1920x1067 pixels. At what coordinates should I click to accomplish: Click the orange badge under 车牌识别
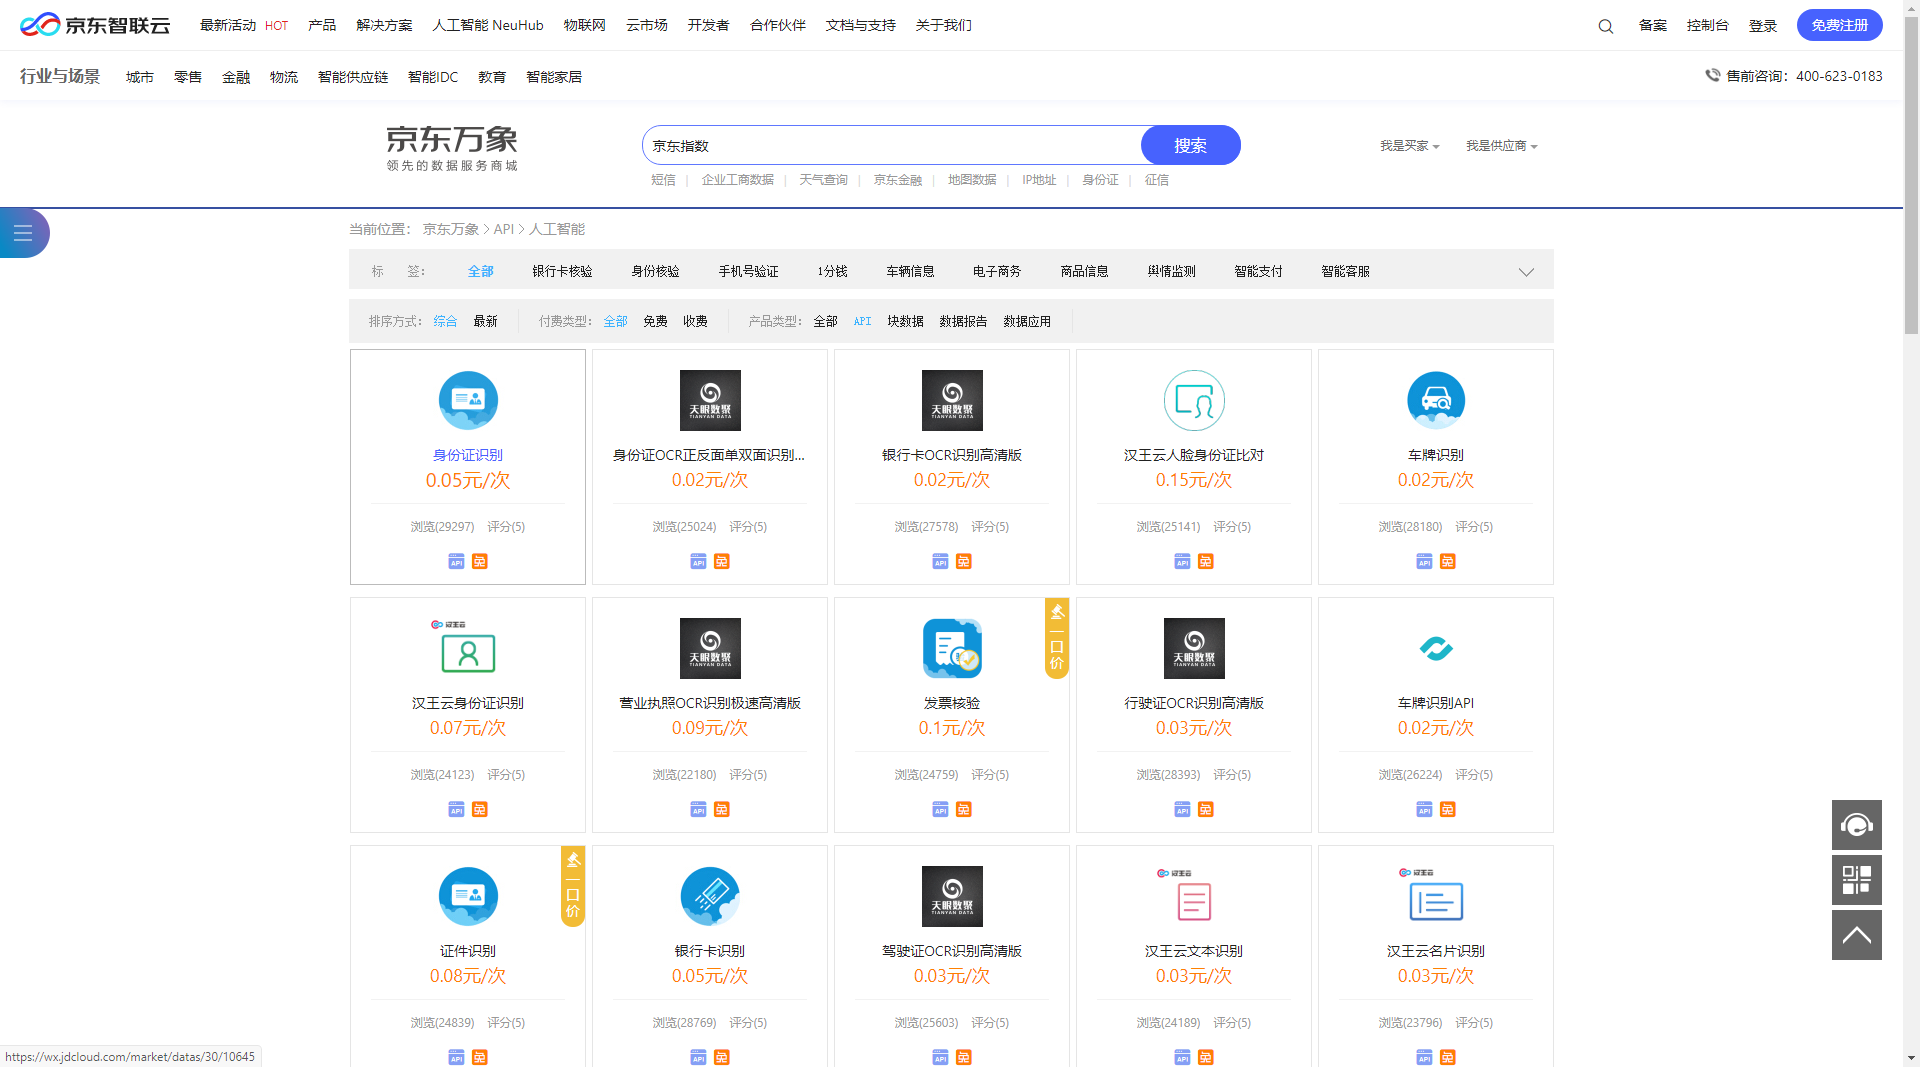[x=1448, y=562]
